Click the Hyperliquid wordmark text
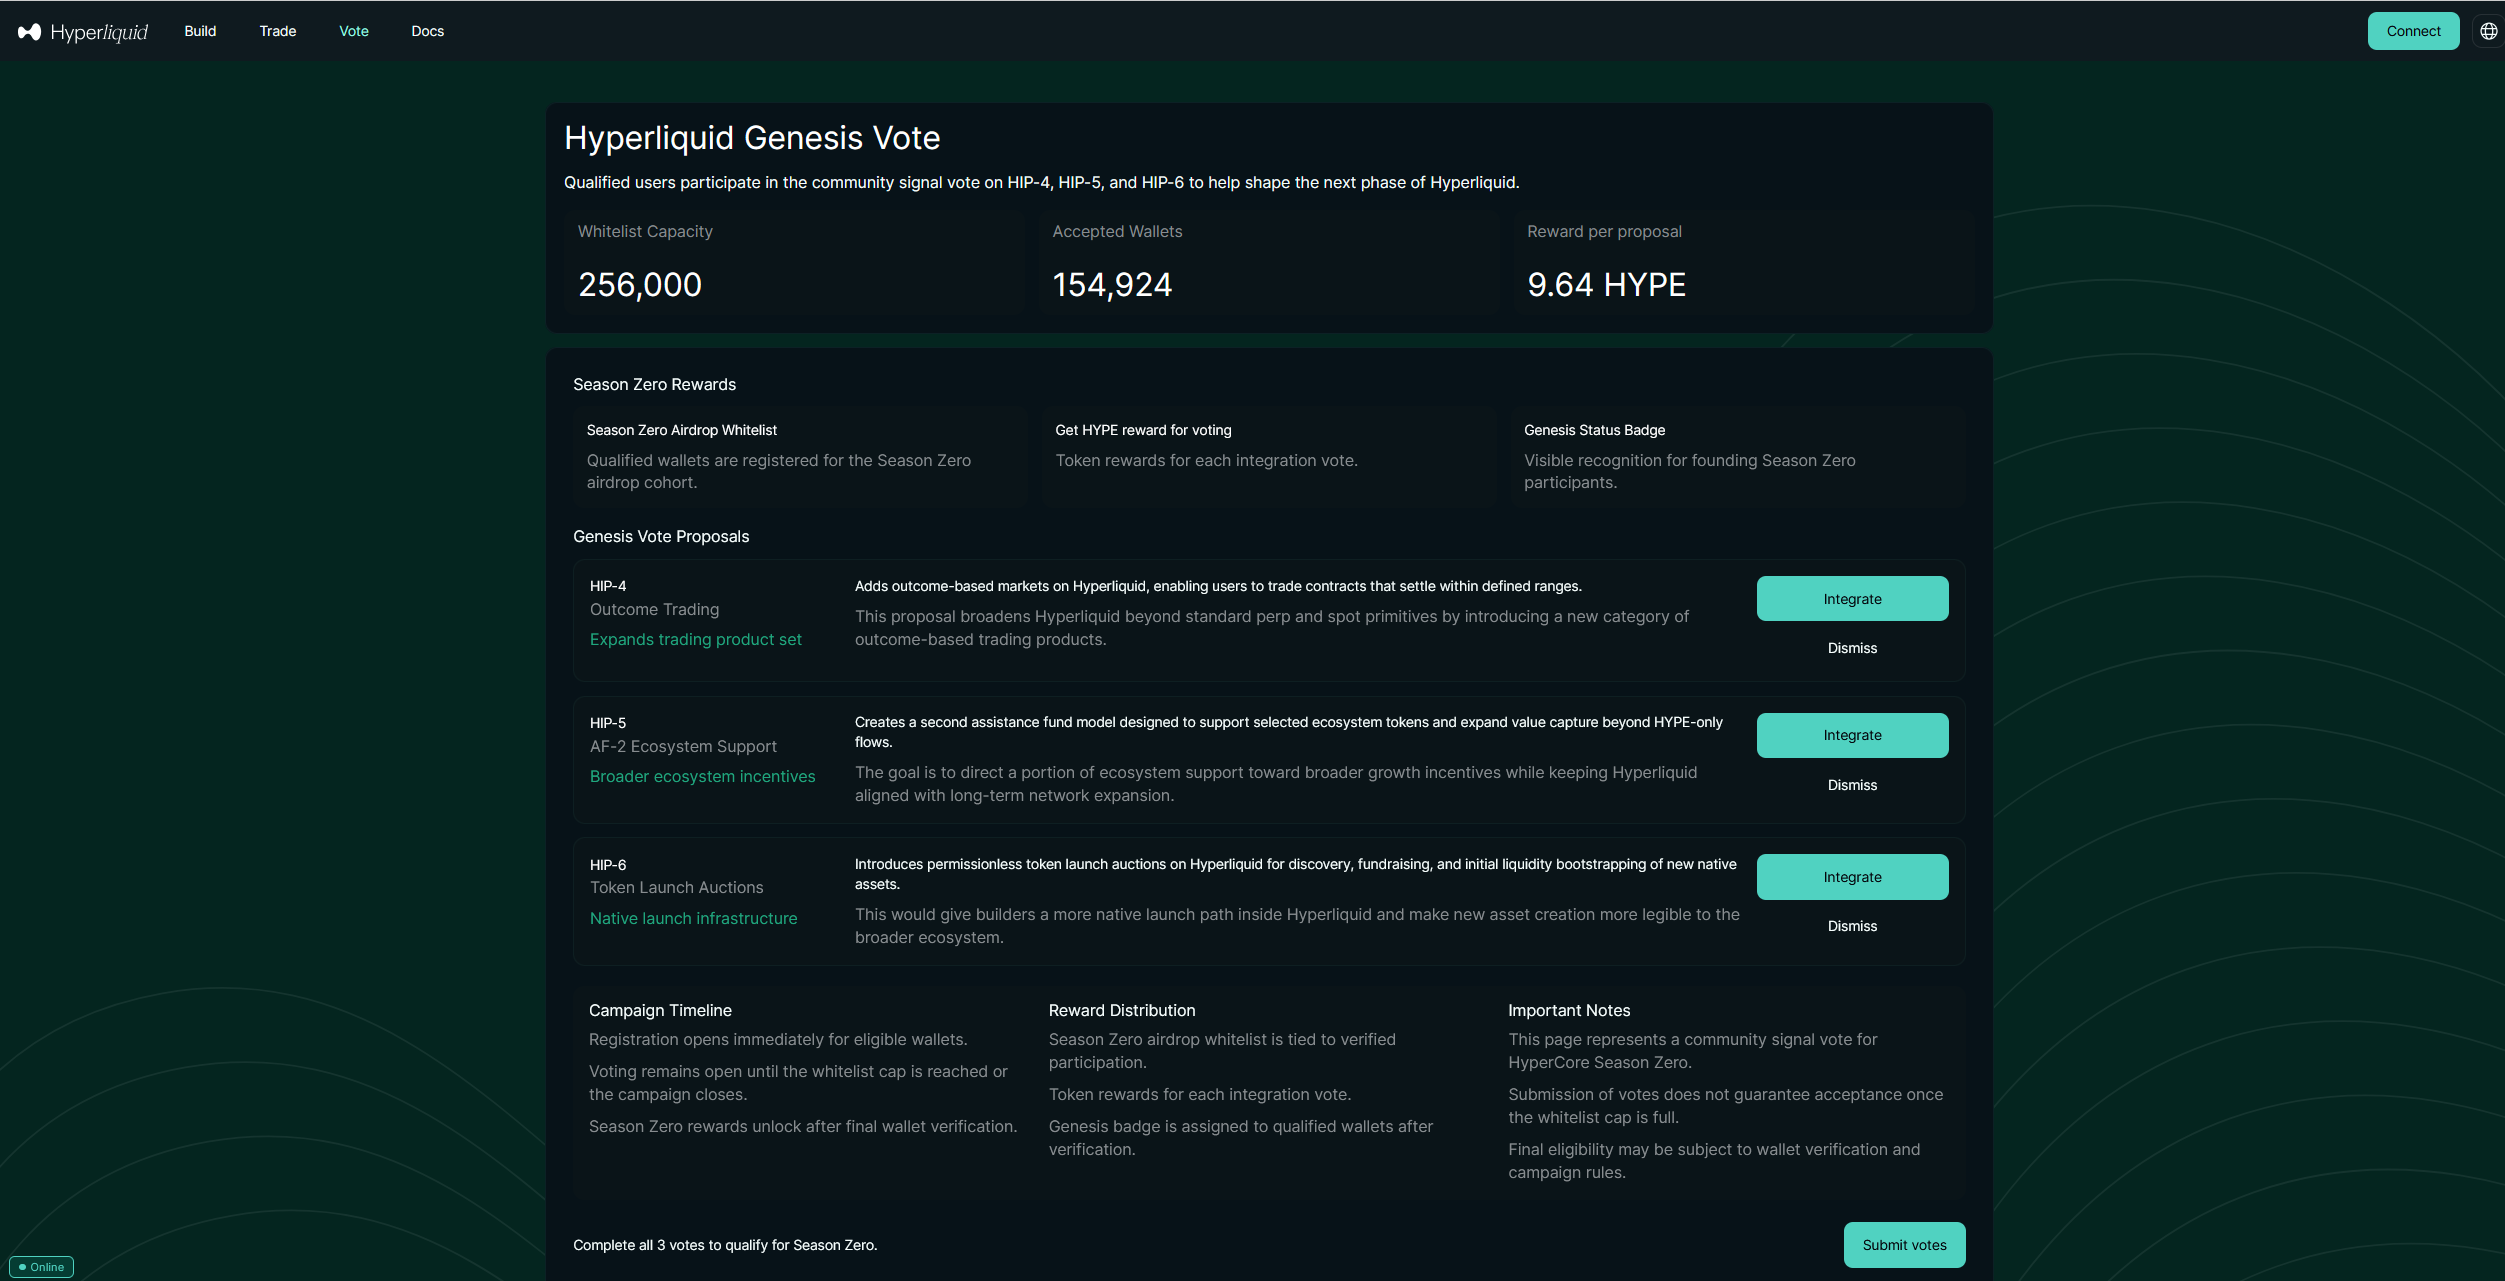2505x1281 pixels. pos(99,32)
